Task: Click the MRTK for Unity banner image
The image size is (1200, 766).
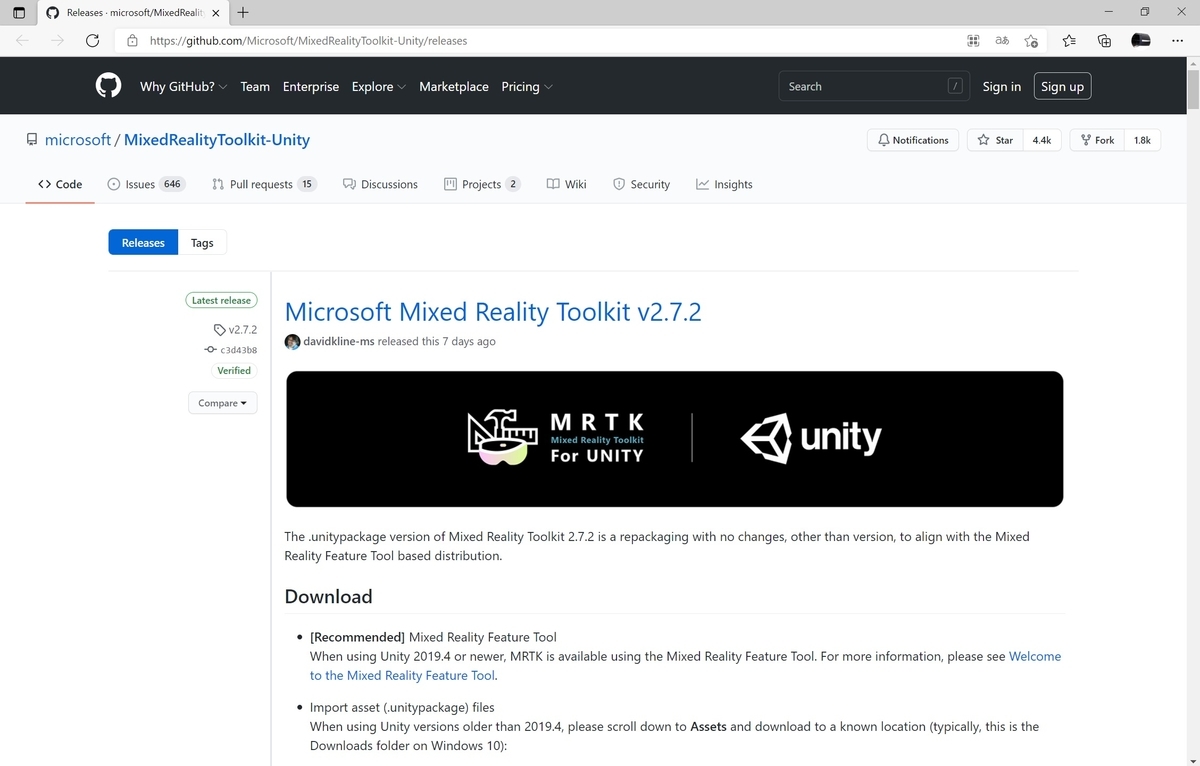Action: coord(674,439)
